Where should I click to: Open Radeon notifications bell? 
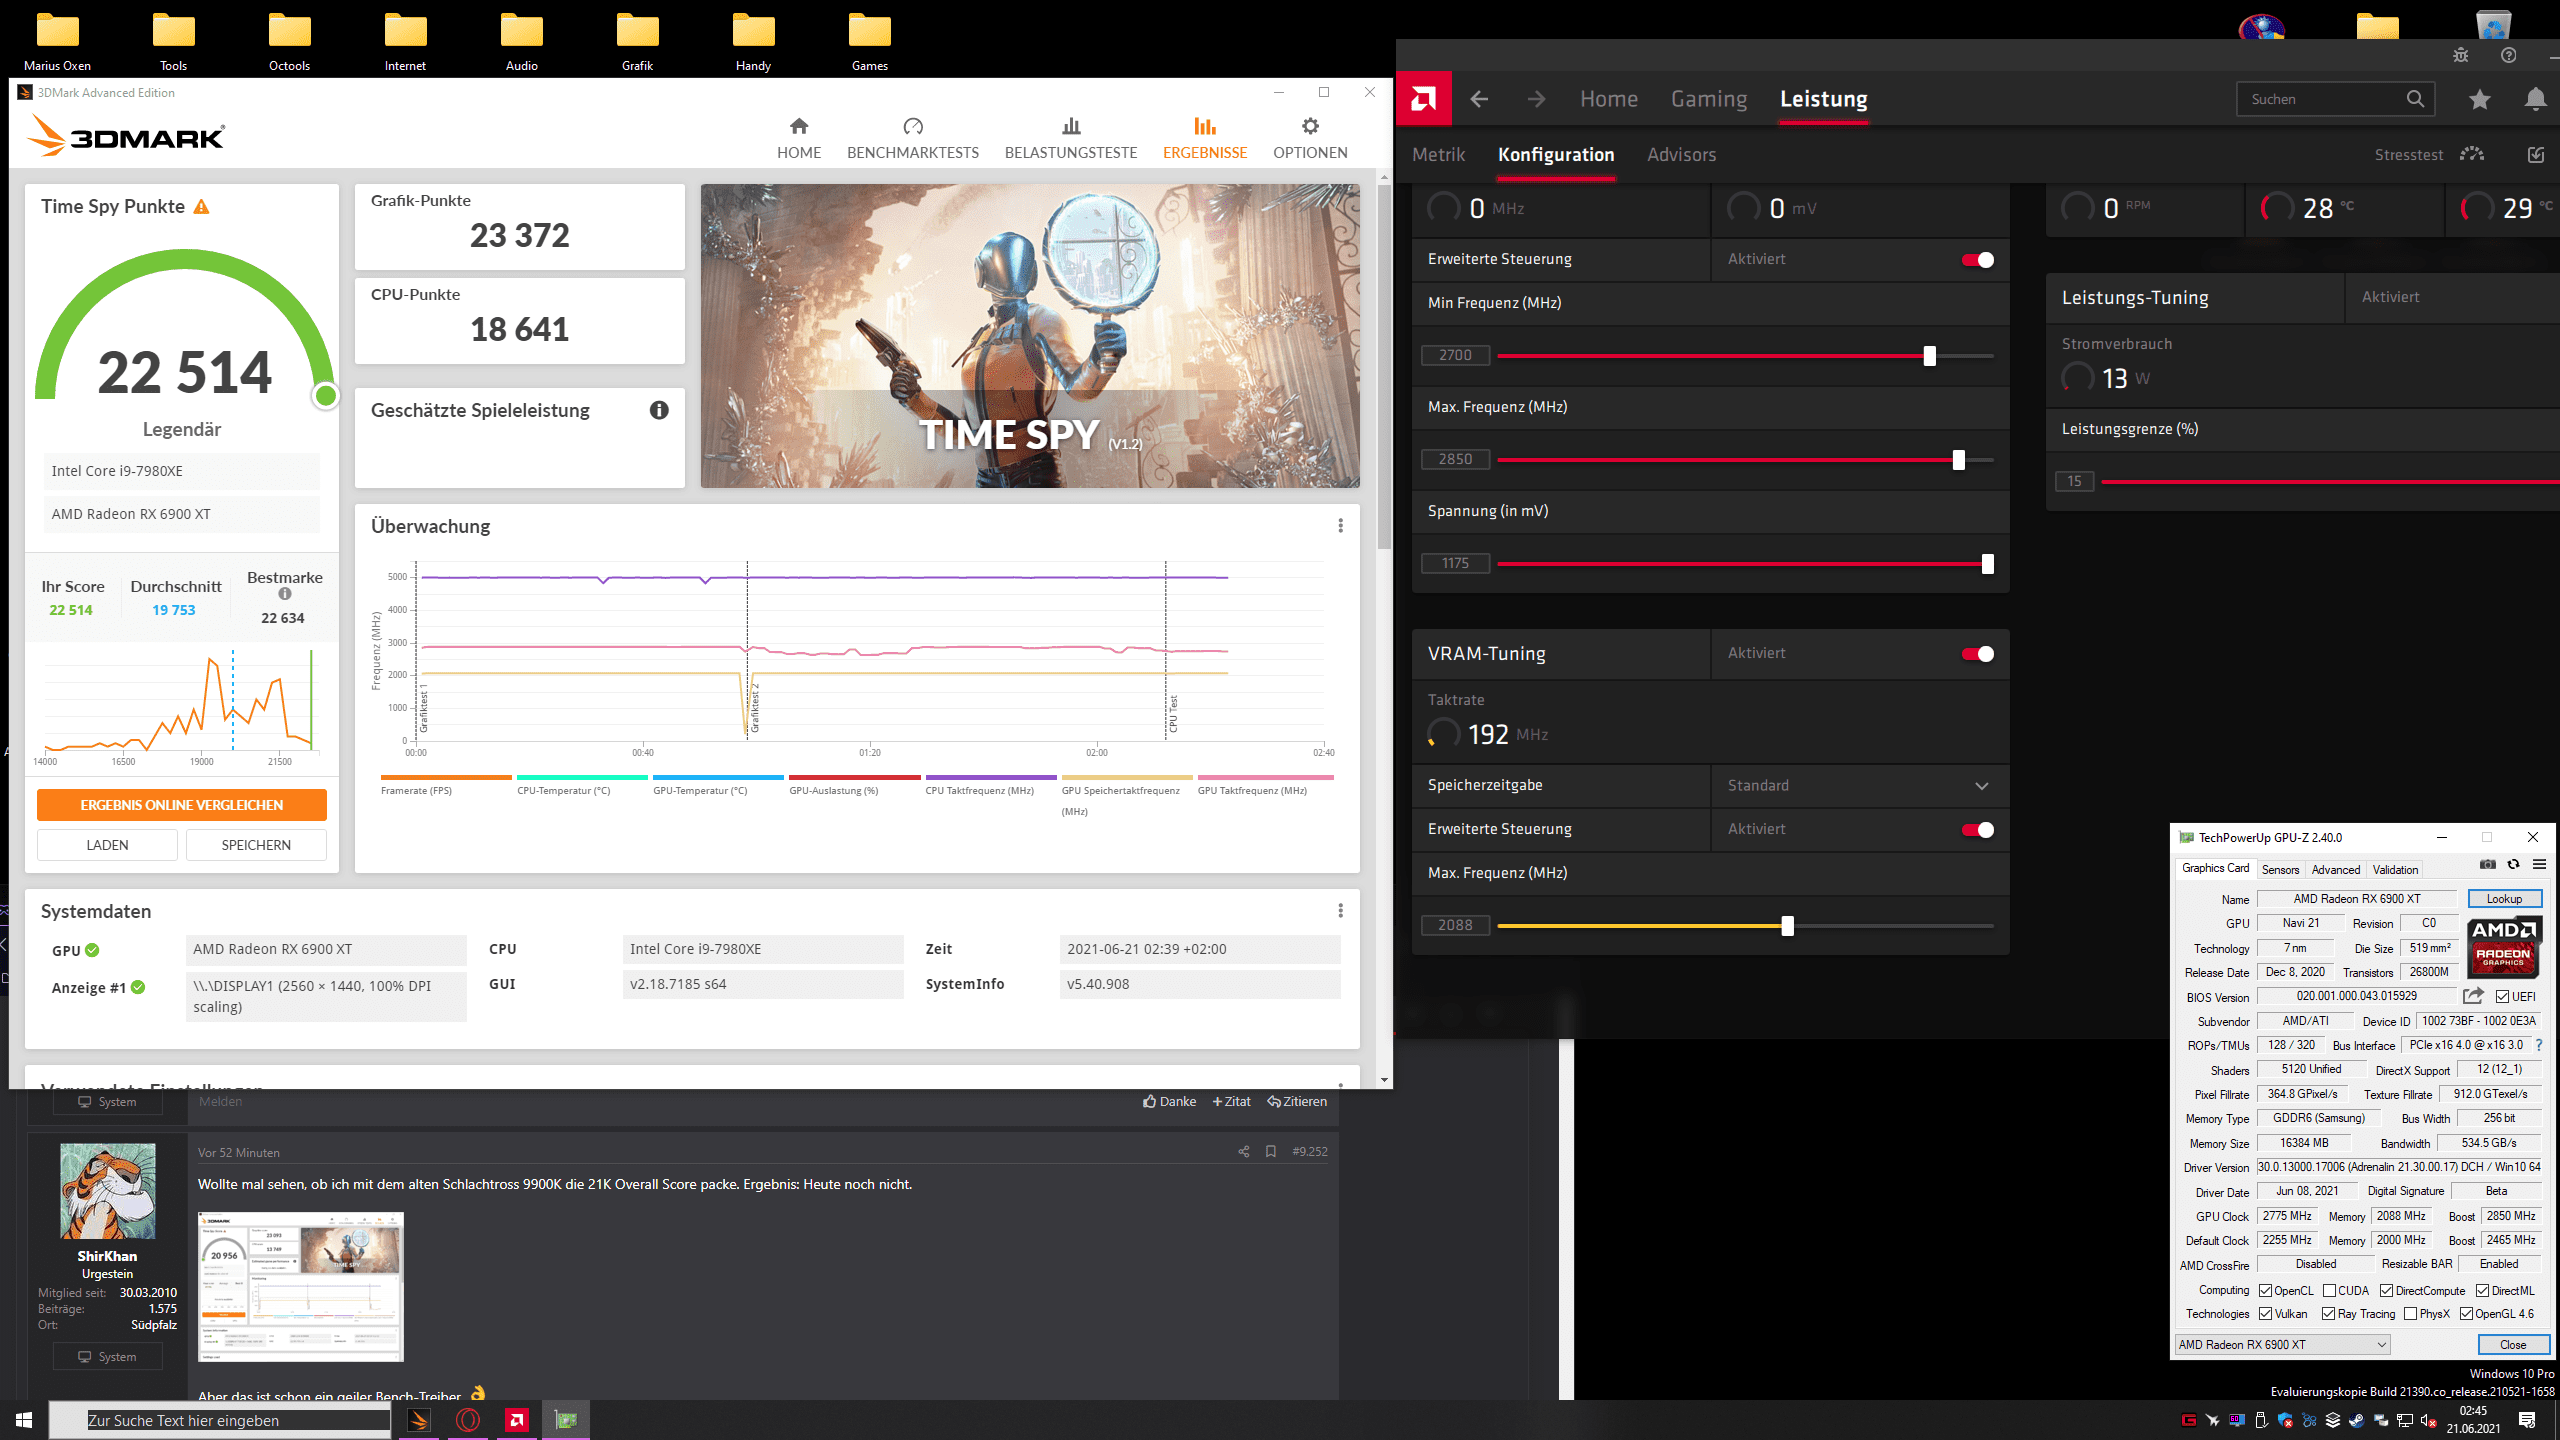click(x=2535, y=99)
